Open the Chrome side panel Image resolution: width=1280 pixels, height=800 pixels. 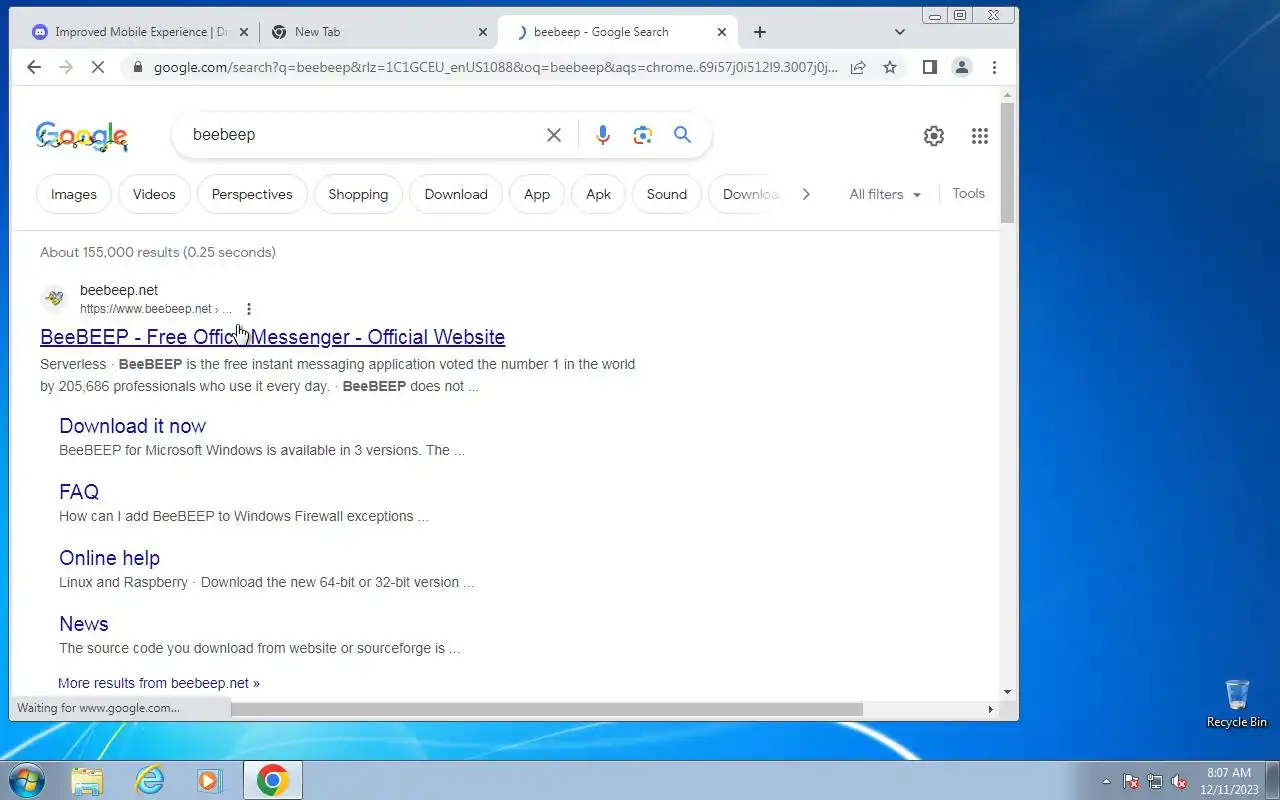click(930, 67)
